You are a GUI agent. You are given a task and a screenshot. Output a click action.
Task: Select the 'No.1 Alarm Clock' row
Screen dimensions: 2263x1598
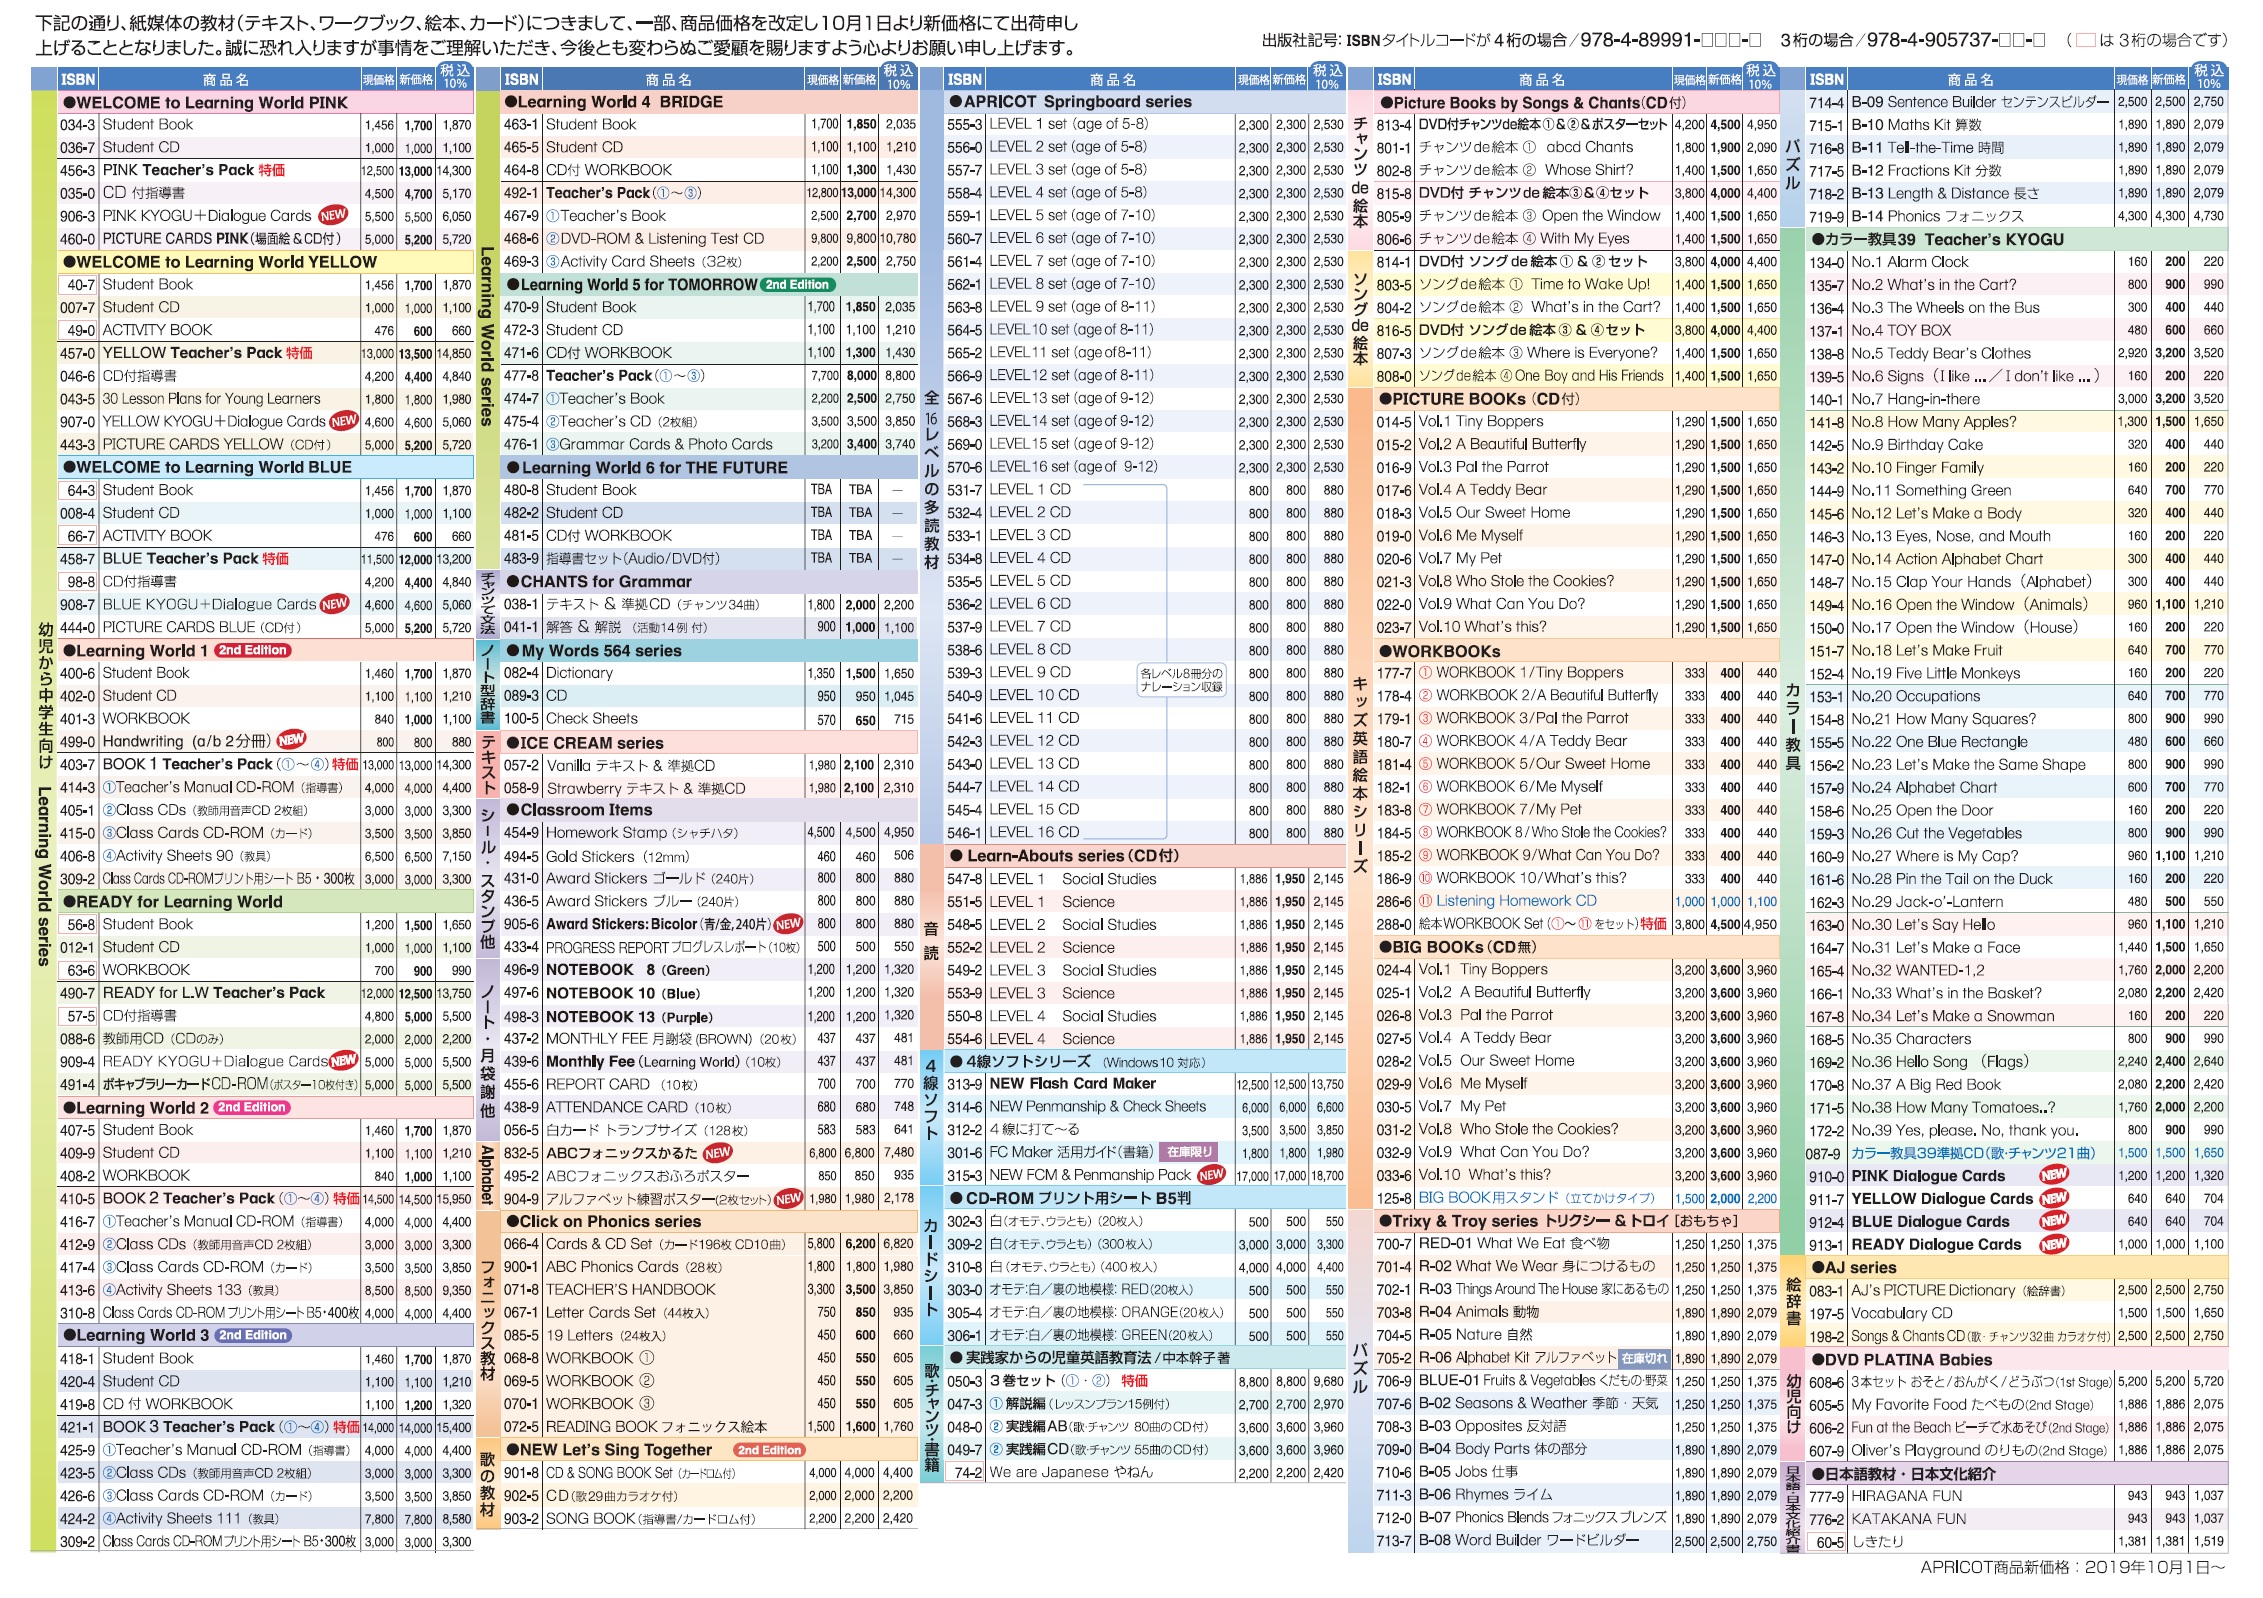tap(2017, 262)
